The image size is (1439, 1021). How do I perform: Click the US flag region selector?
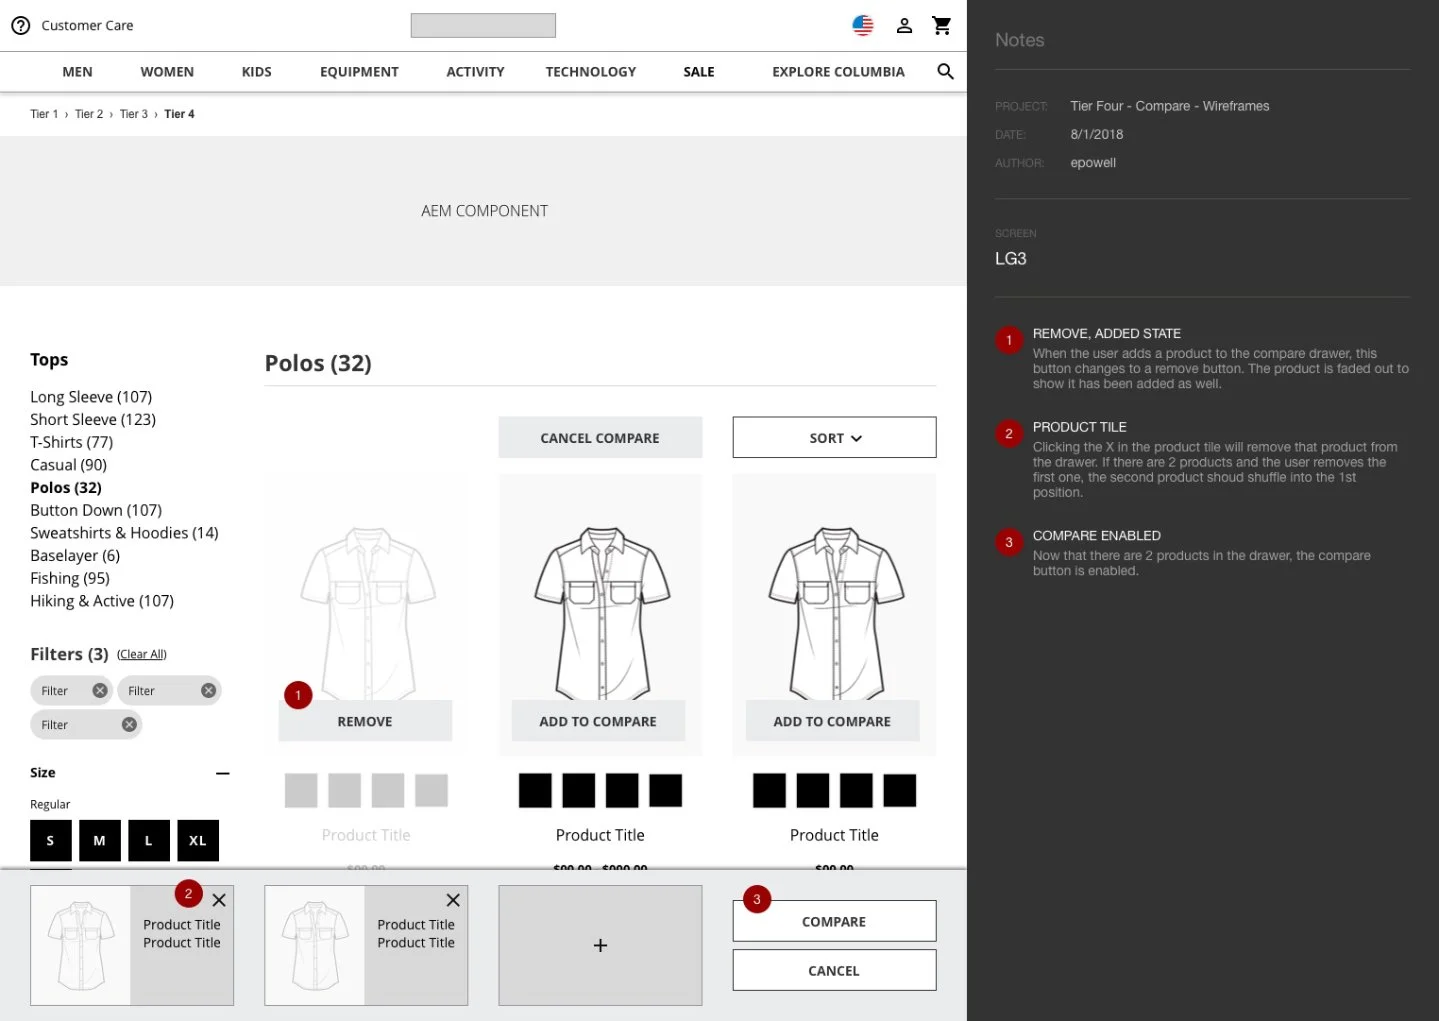coord(863,26)
